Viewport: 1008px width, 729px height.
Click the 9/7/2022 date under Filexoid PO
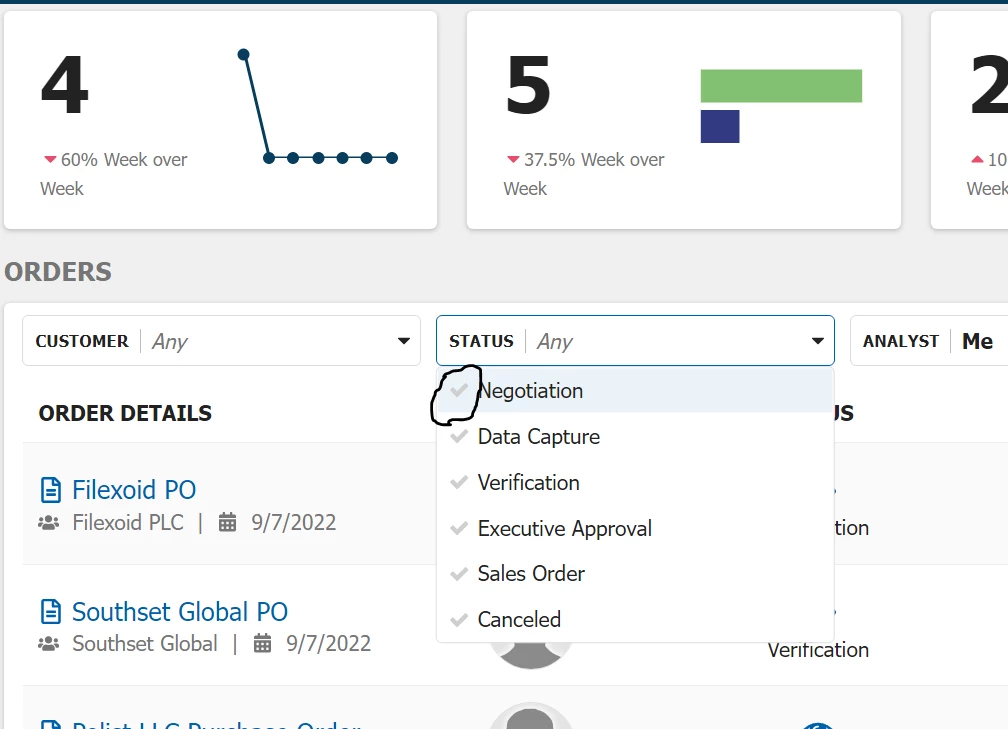(x=294, y=523)
